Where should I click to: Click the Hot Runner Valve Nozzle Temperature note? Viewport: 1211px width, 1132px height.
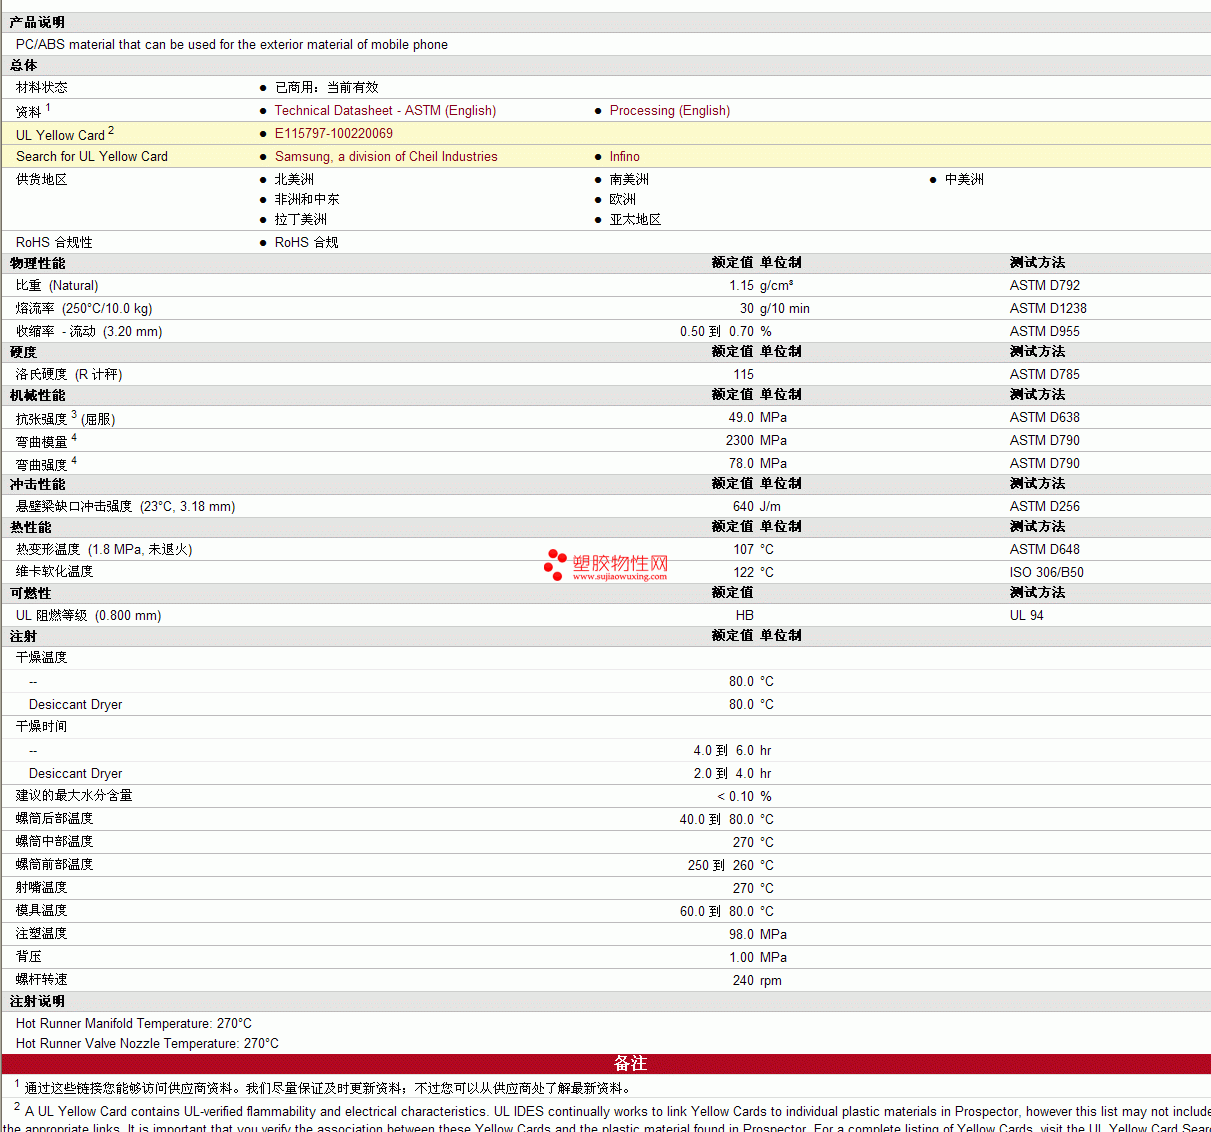click(x=147, y=1044)
